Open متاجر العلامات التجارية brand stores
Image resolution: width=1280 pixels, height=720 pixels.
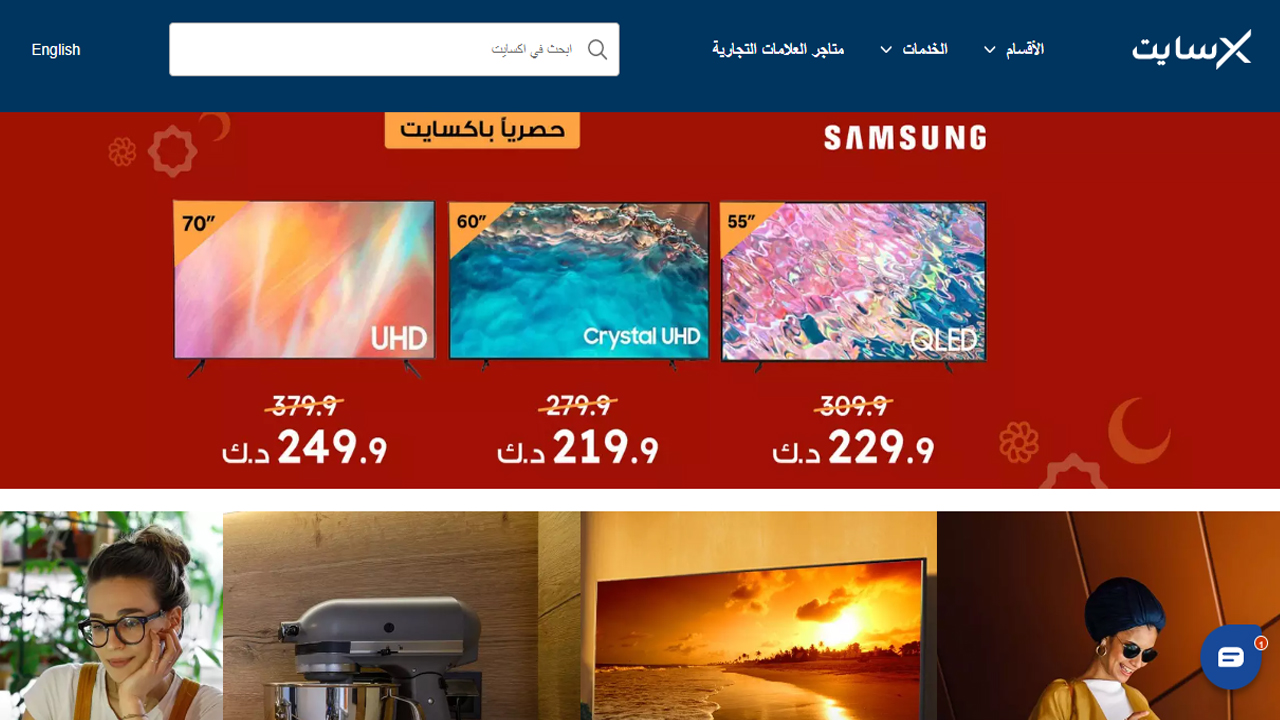tap(778, 49)
